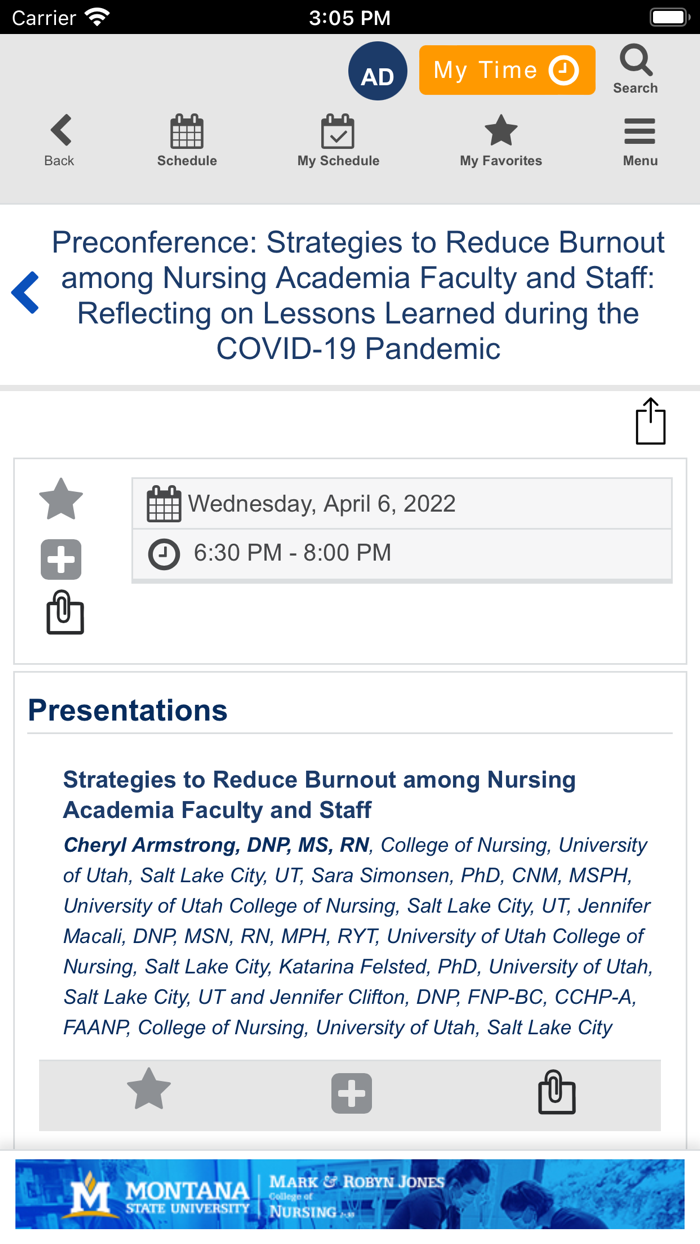Screen dimensions: 700x1244
Task: Switch to My Schedule tab
Action: pyautogui.click(x=338, y=141)
